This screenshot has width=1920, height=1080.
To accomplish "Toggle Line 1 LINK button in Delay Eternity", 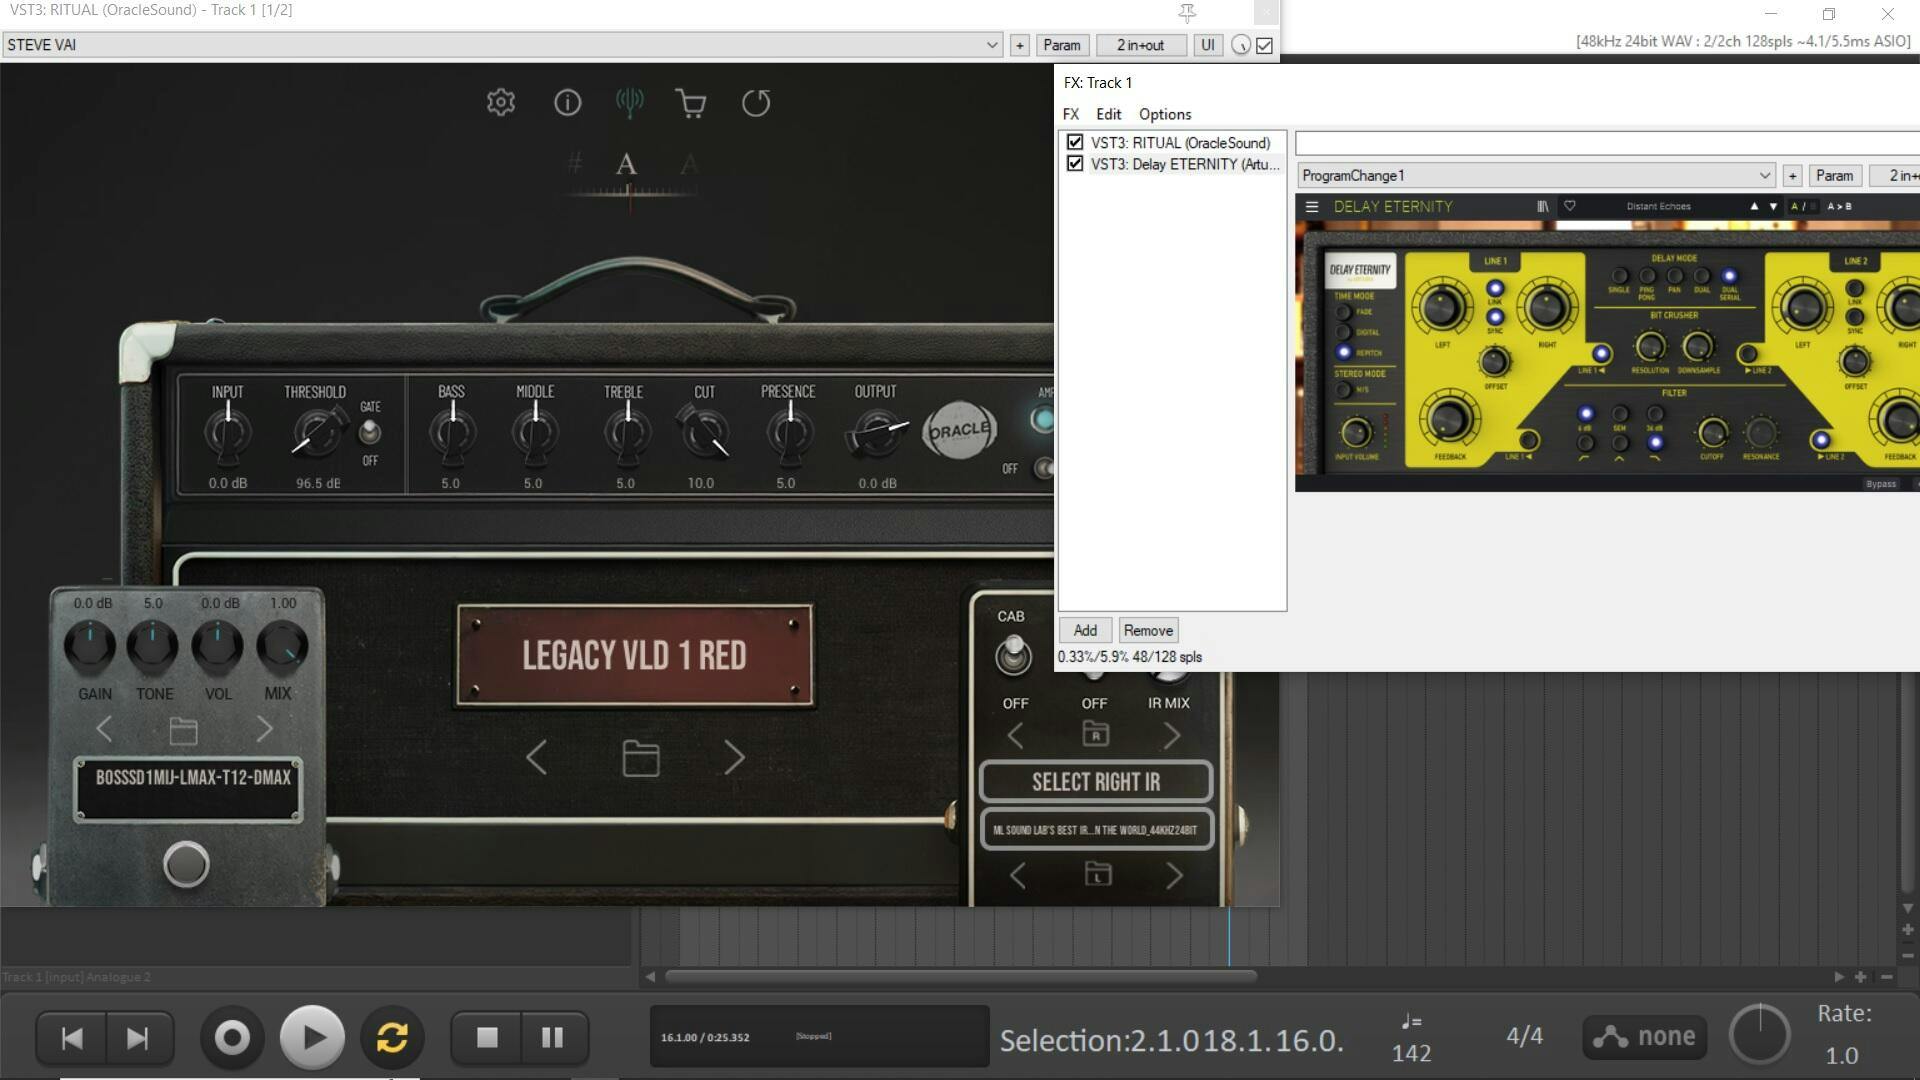I will click(x=1495, y=289).
